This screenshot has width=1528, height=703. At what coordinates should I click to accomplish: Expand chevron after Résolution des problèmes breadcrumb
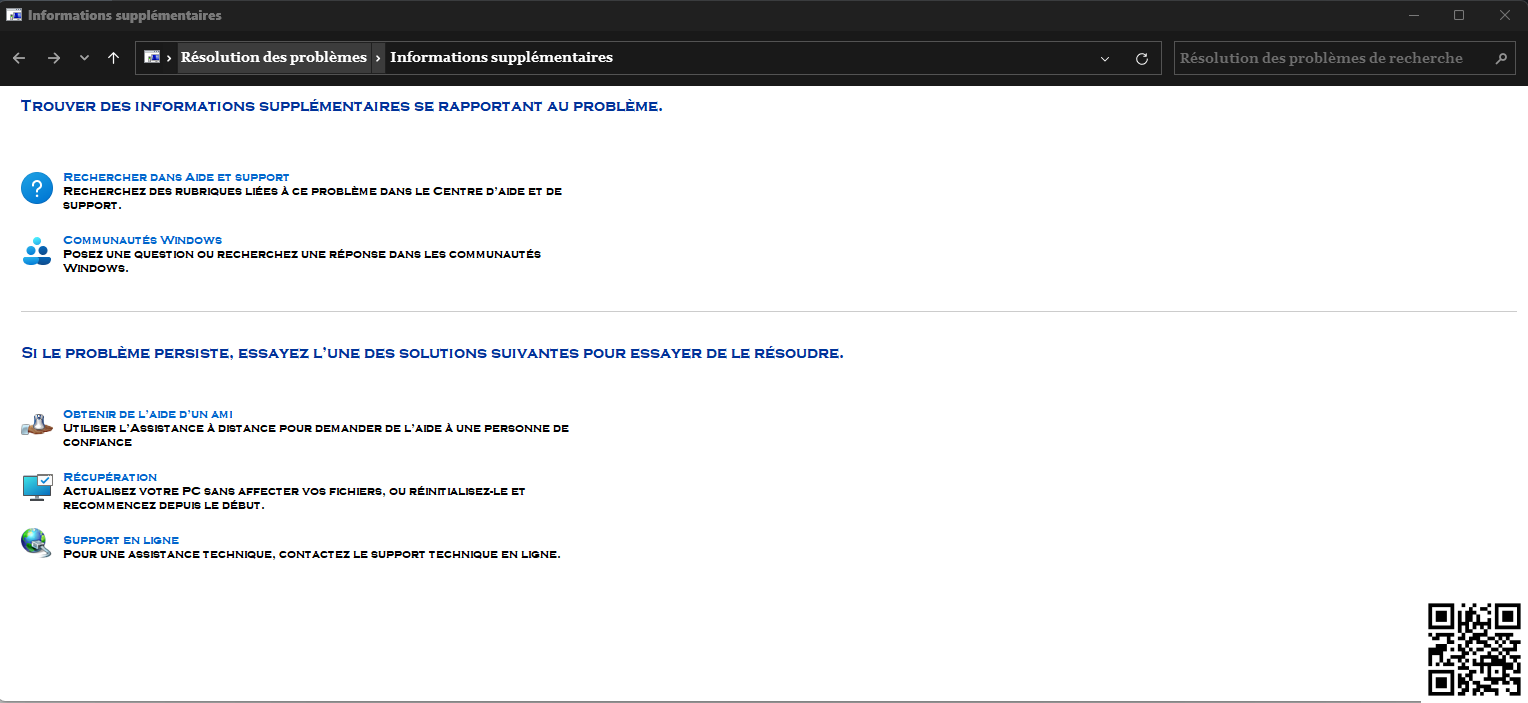[x=379, y=58]
